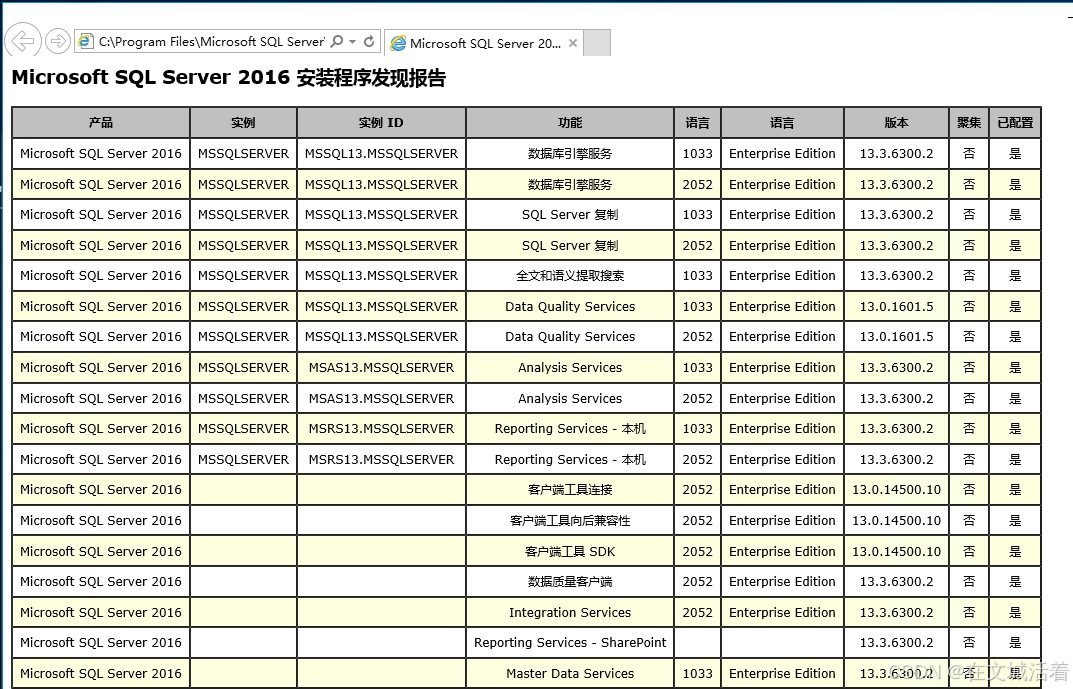
Task: Select the 客户端工具连接 feature cell
Action: click(x=570, y=490)
